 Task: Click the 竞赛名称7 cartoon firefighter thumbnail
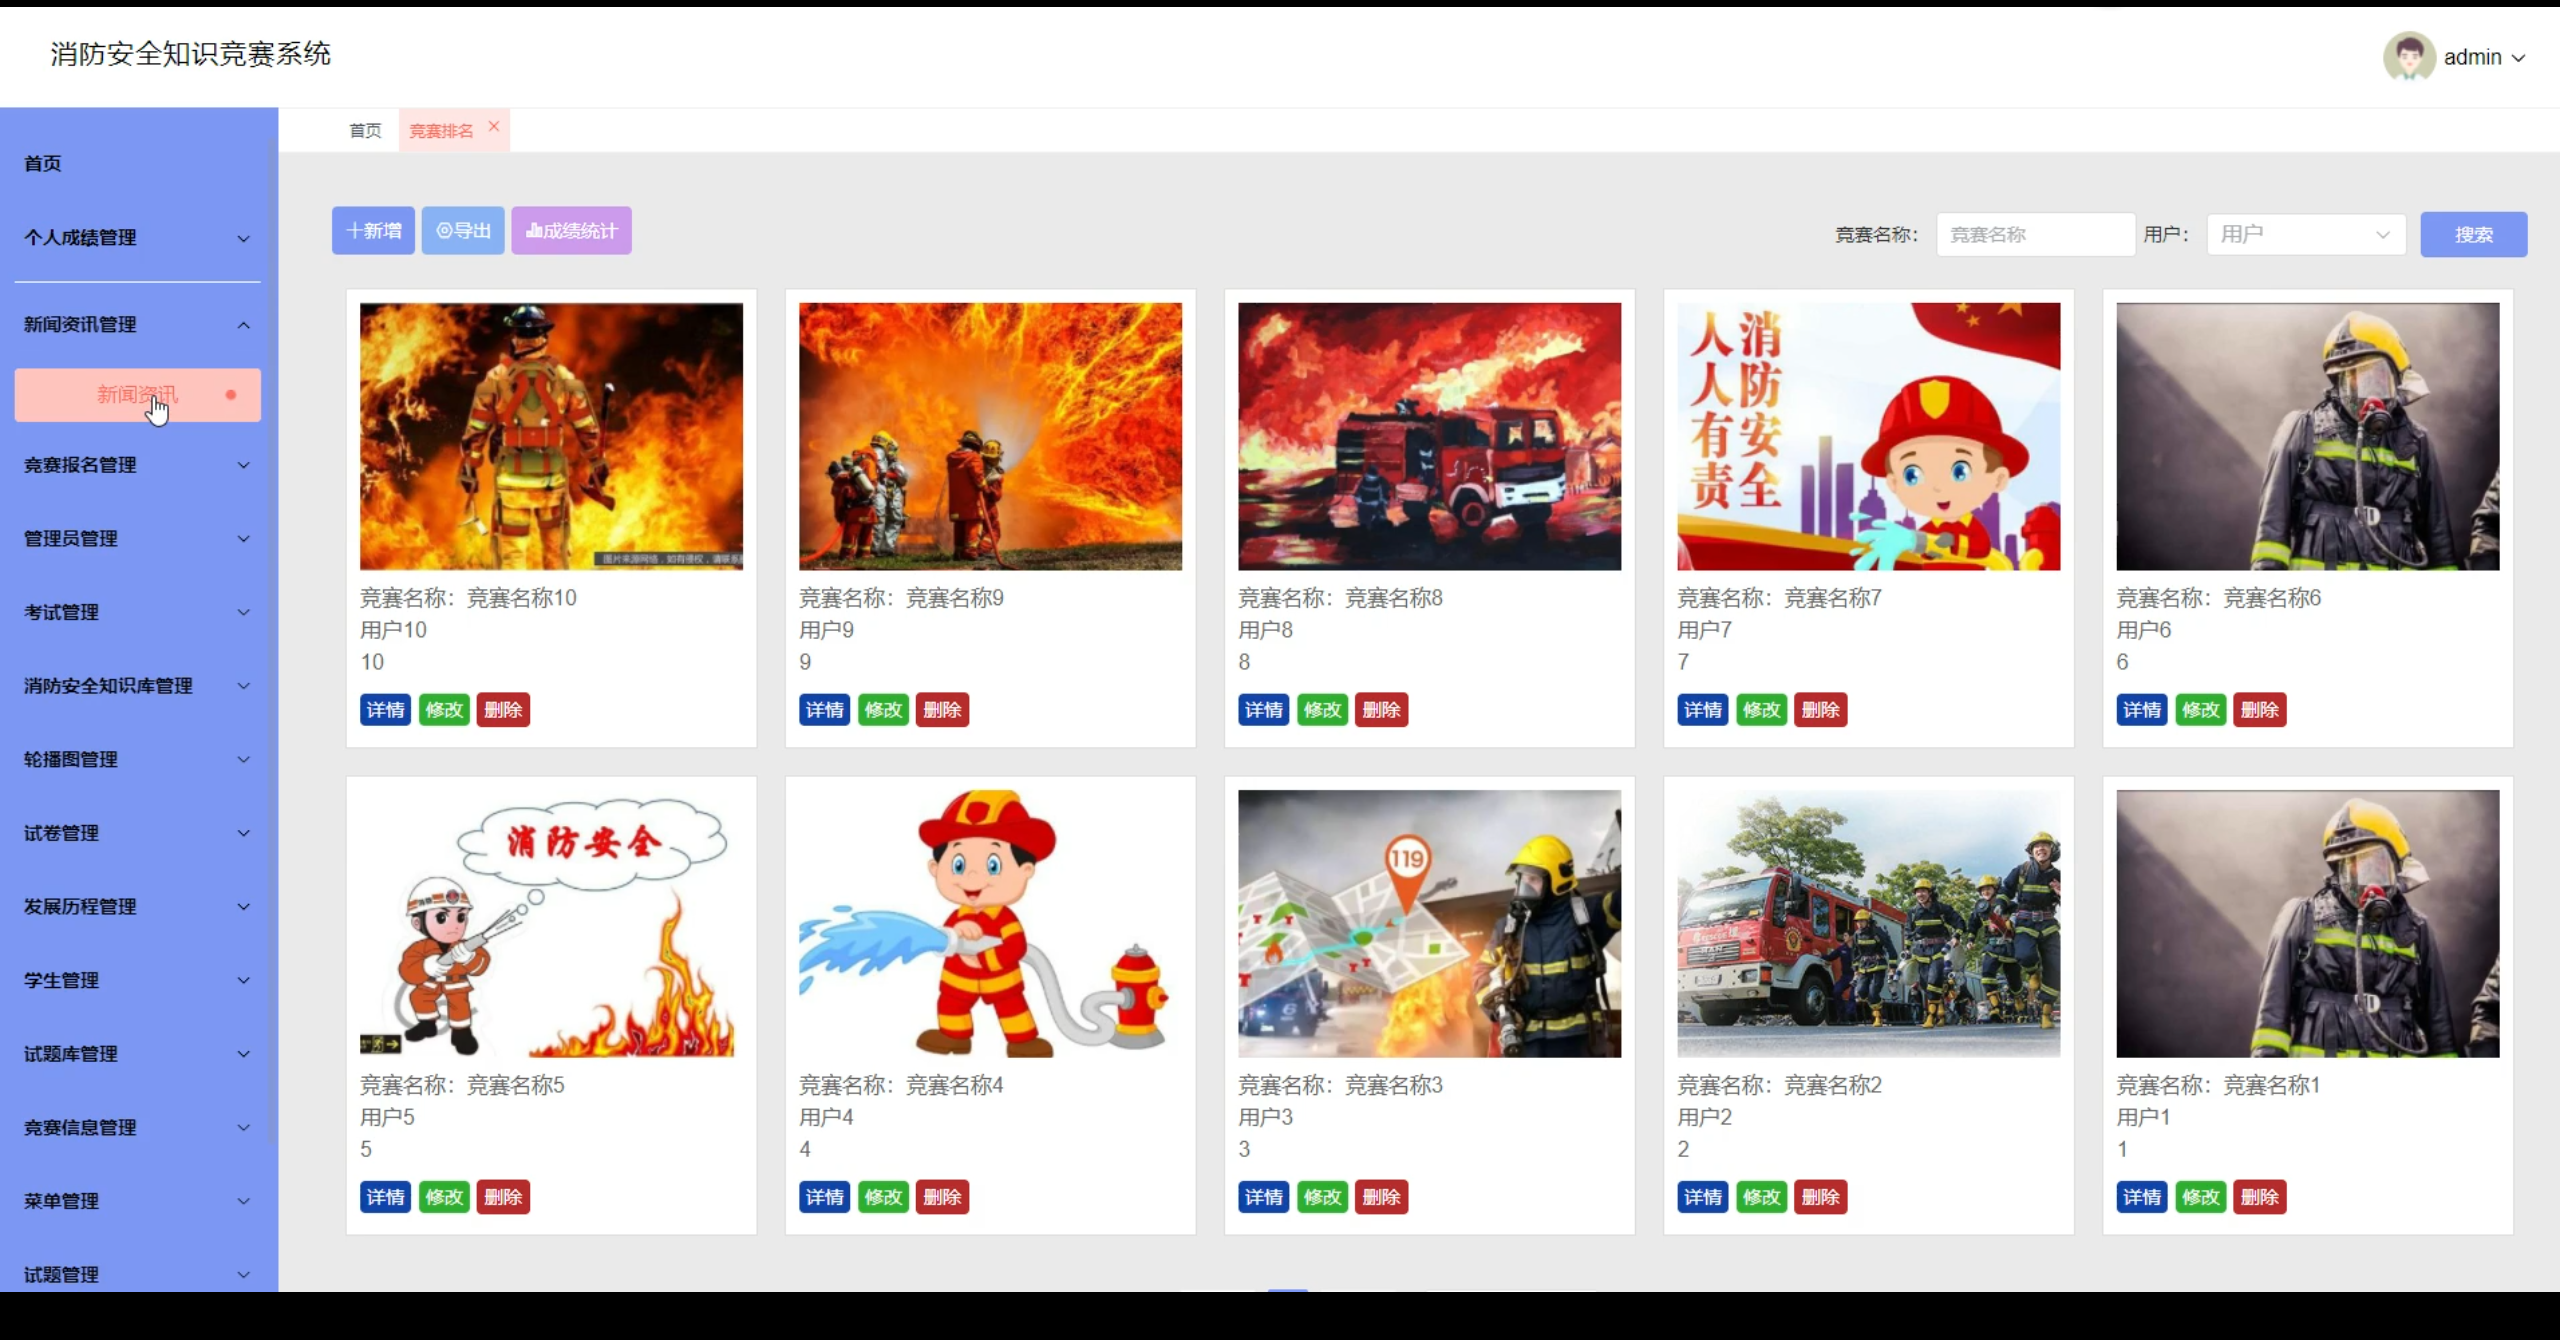click(1868, 437)
